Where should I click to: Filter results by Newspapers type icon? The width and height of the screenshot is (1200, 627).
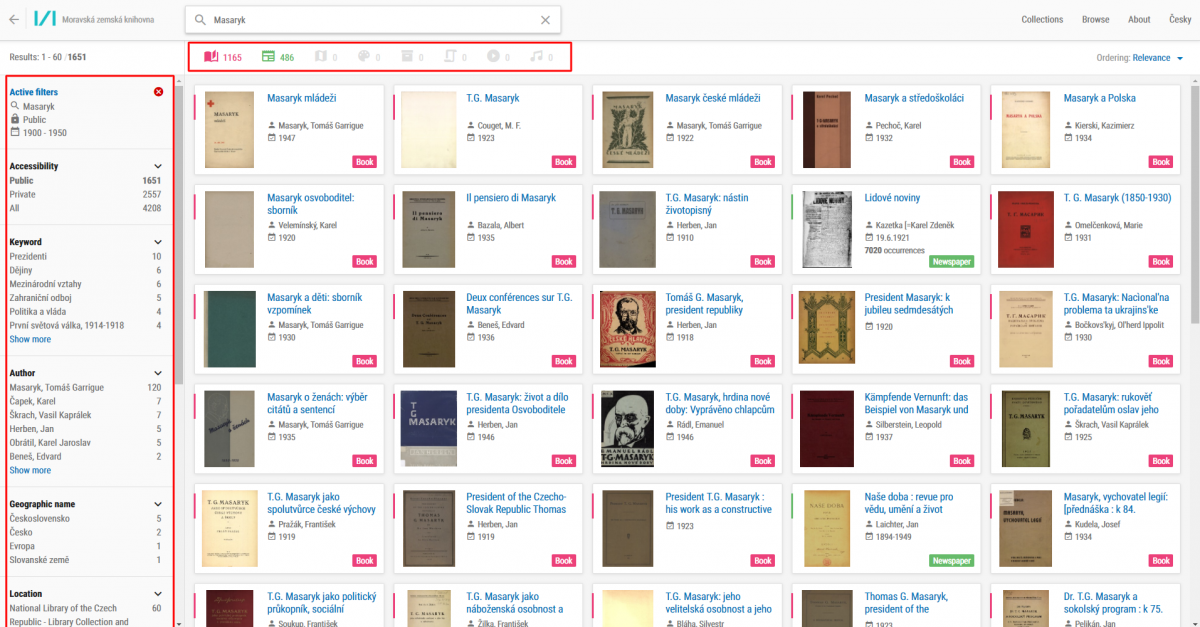[268, 57]
